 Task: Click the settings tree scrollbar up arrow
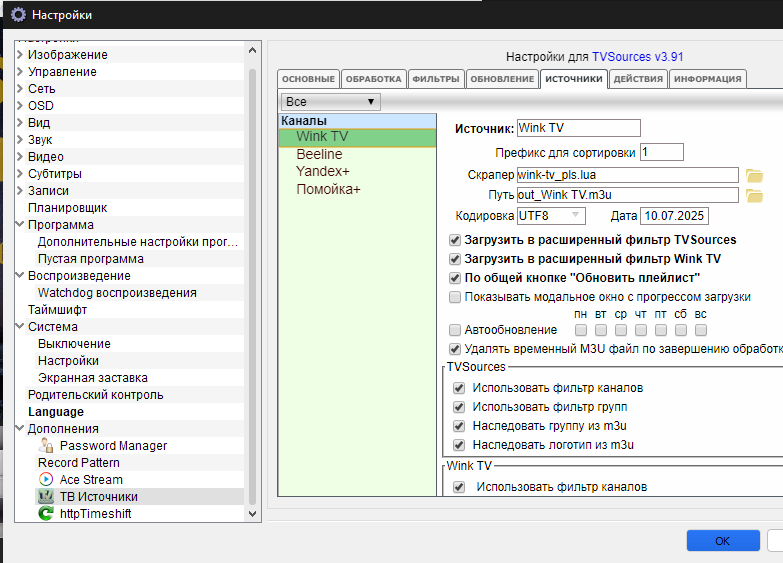pyautogui.click(x=252, y=50)
